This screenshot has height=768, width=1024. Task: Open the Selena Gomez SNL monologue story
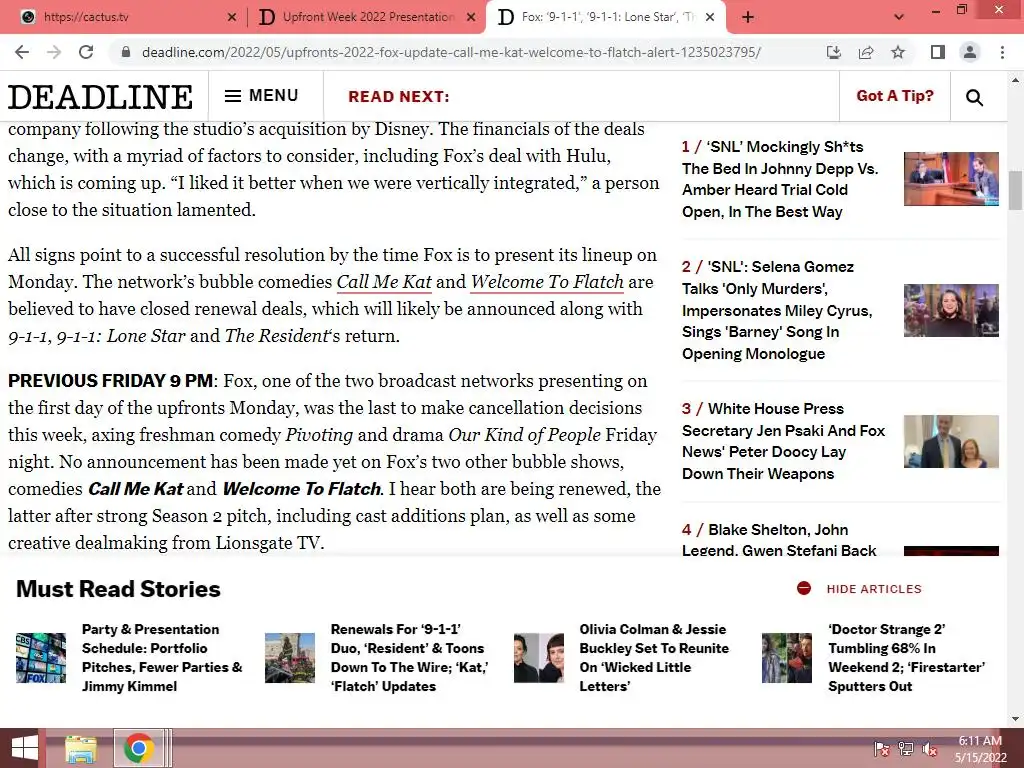[777, 310]
